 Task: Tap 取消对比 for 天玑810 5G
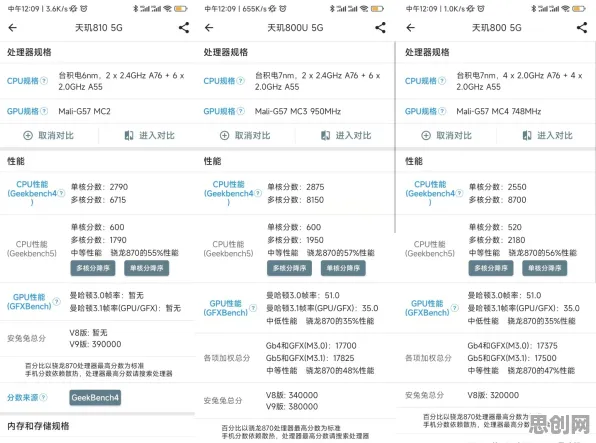(x=49, y=135)
